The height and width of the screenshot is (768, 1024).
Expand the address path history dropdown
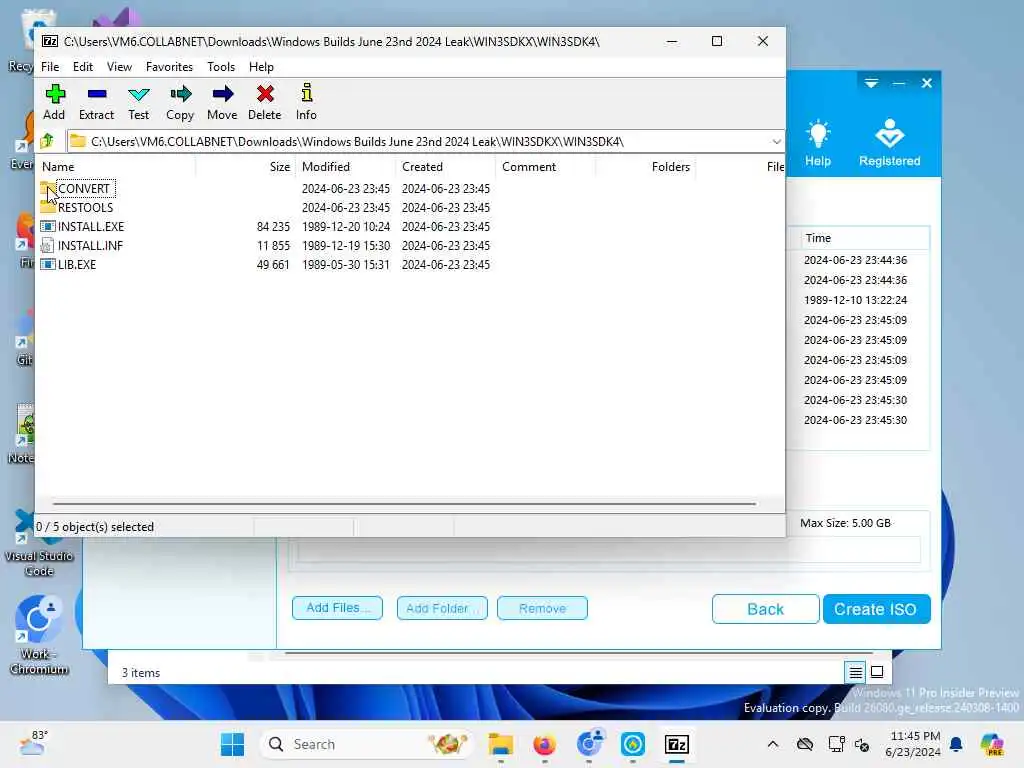pyautogui.click(x=776, y=142)
